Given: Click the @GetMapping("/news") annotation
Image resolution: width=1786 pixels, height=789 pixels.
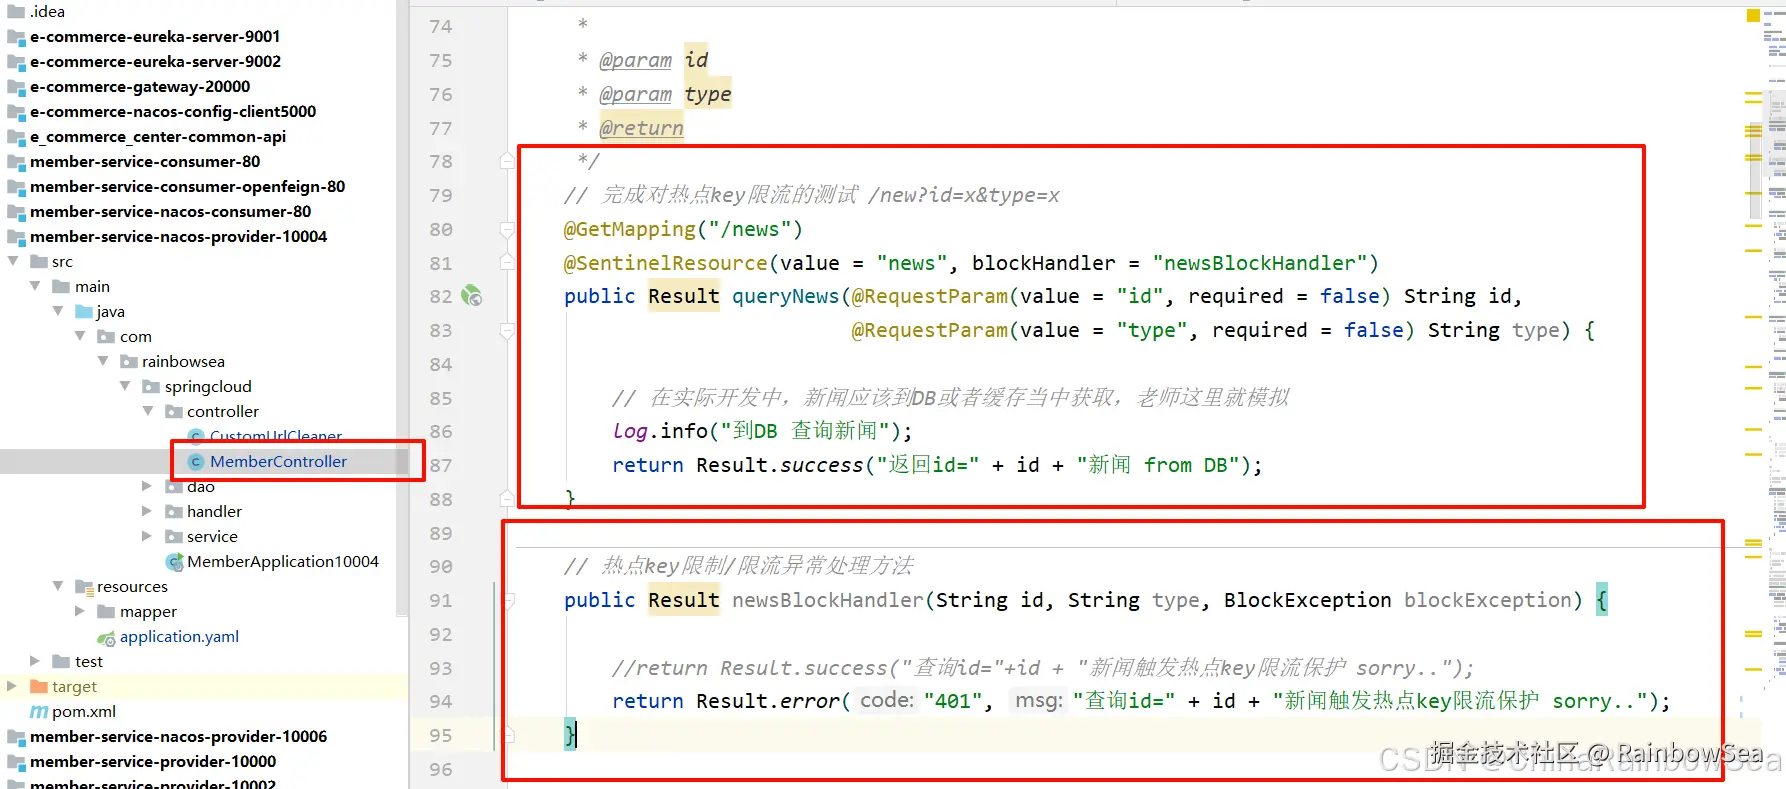Looking at the screenshot, I should tap(683, 230).
